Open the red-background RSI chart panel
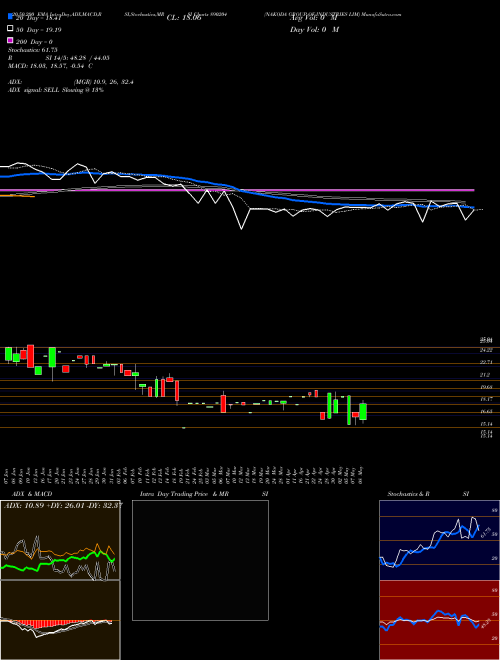The width and height of the screenshot is (500, 660). 439,620
